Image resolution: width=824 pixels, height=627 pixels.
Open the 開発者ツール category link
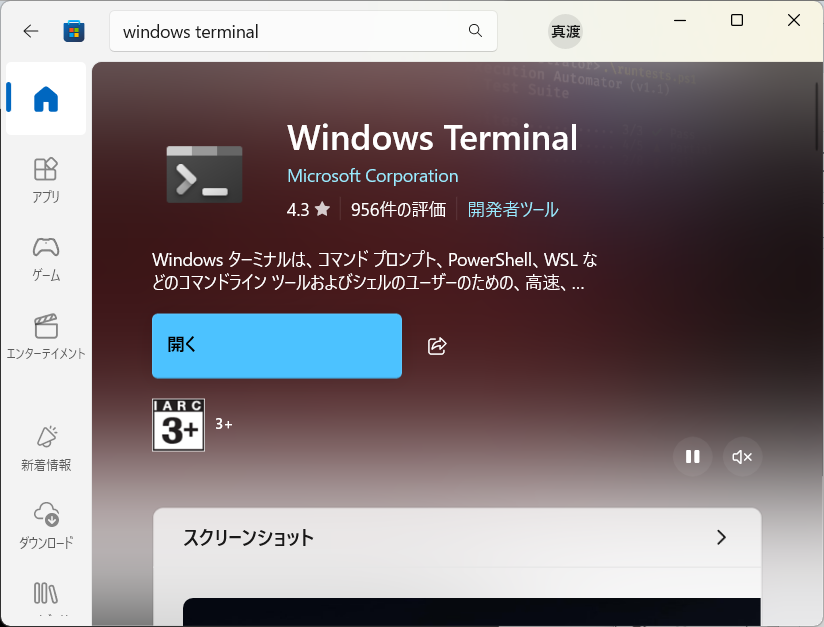[513, 210]
